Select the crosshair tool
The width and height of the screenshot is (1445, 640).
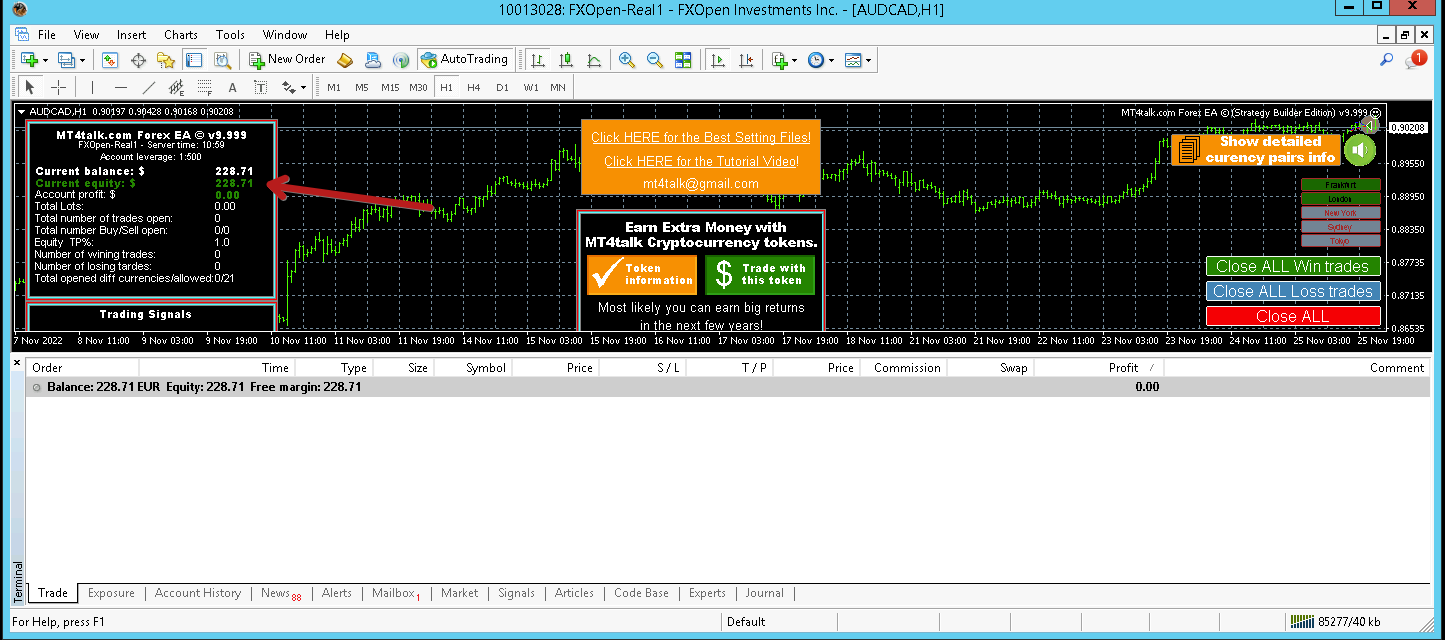(x=59, y=87)
